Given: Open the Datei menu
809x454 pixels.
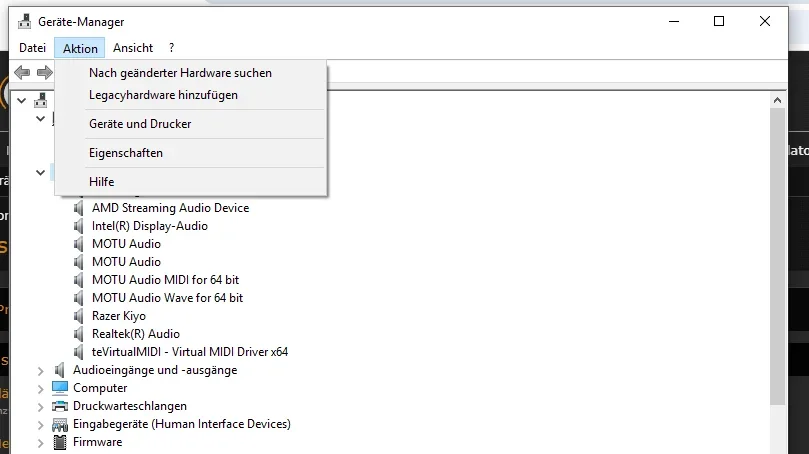Looking at the screenshot, I should [x=33, y=48].
